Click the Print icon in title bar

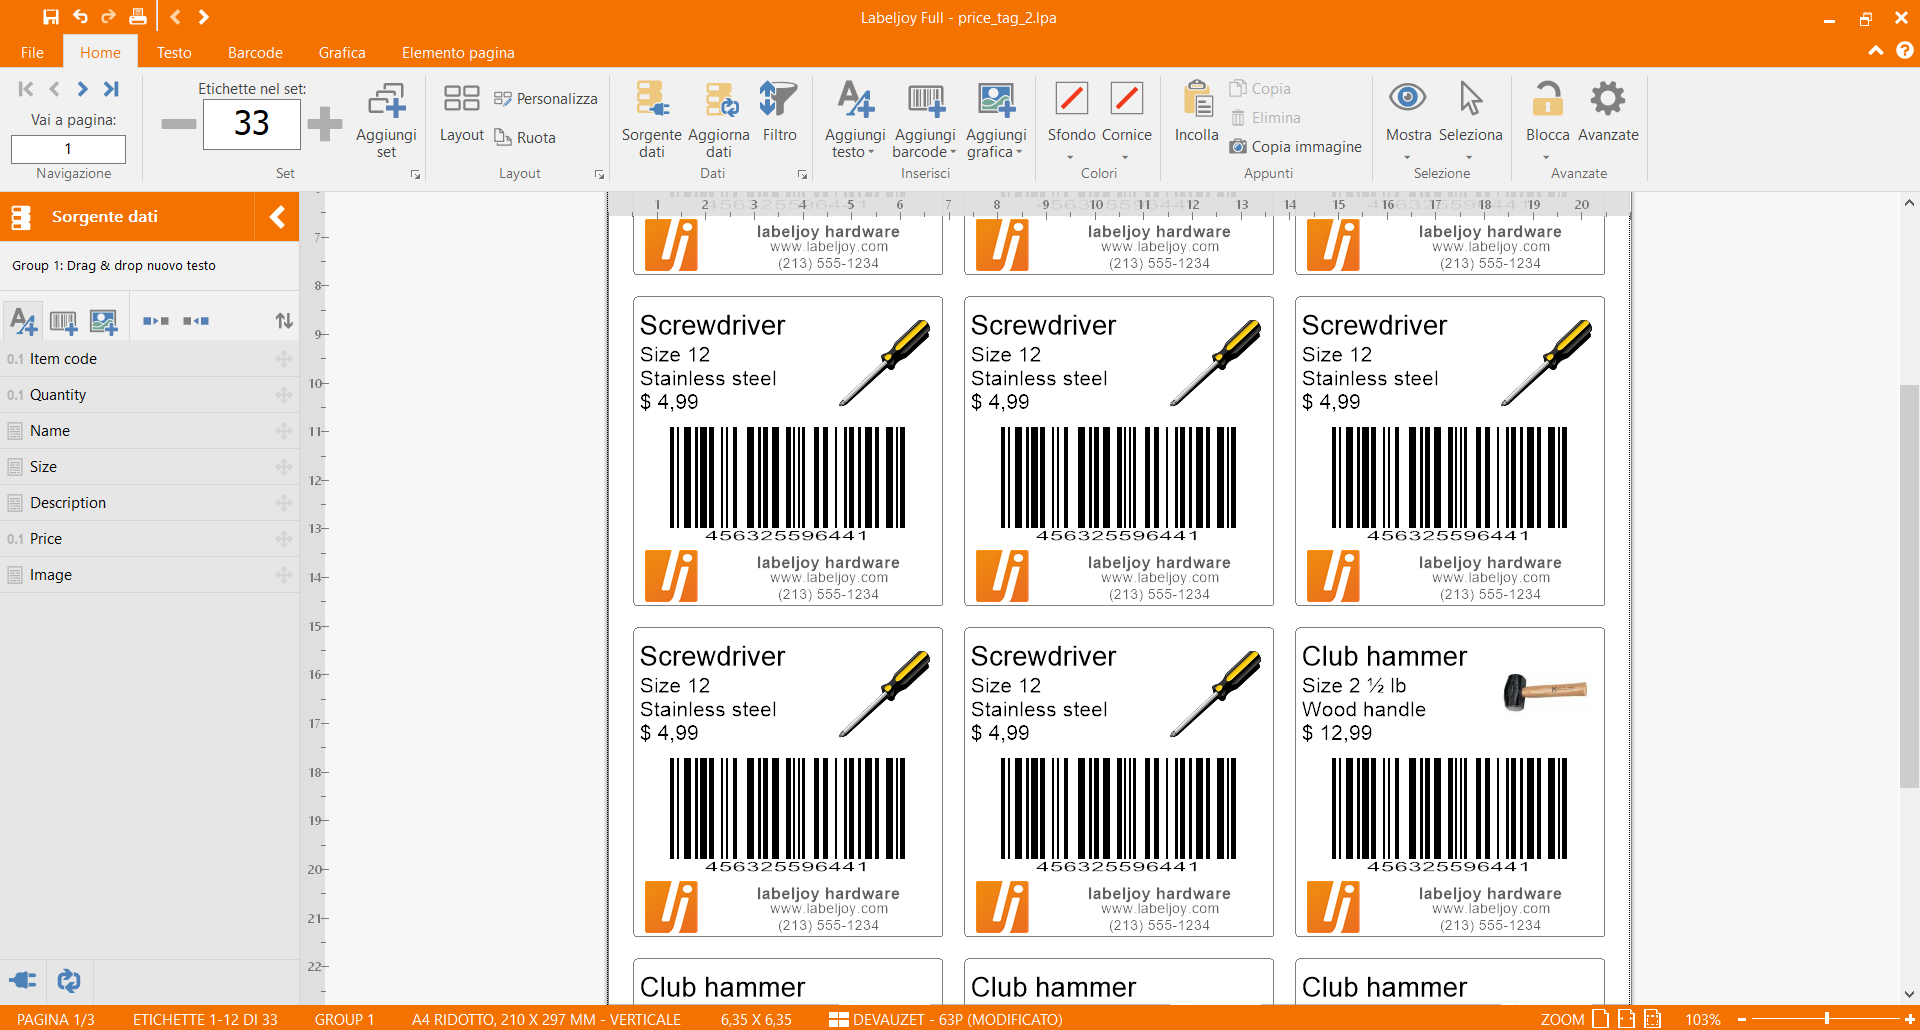pyautogui.click(x=138, y=17)
